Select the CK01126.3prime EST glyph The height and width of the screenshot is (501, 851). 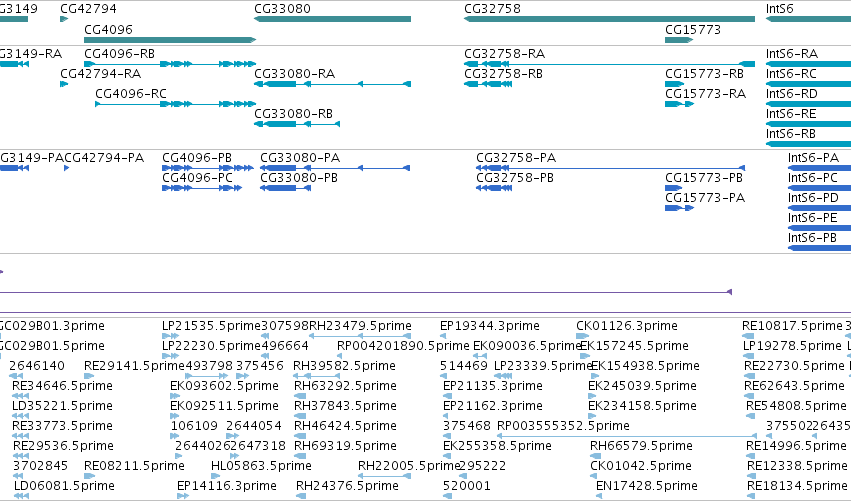pos(582,336)
